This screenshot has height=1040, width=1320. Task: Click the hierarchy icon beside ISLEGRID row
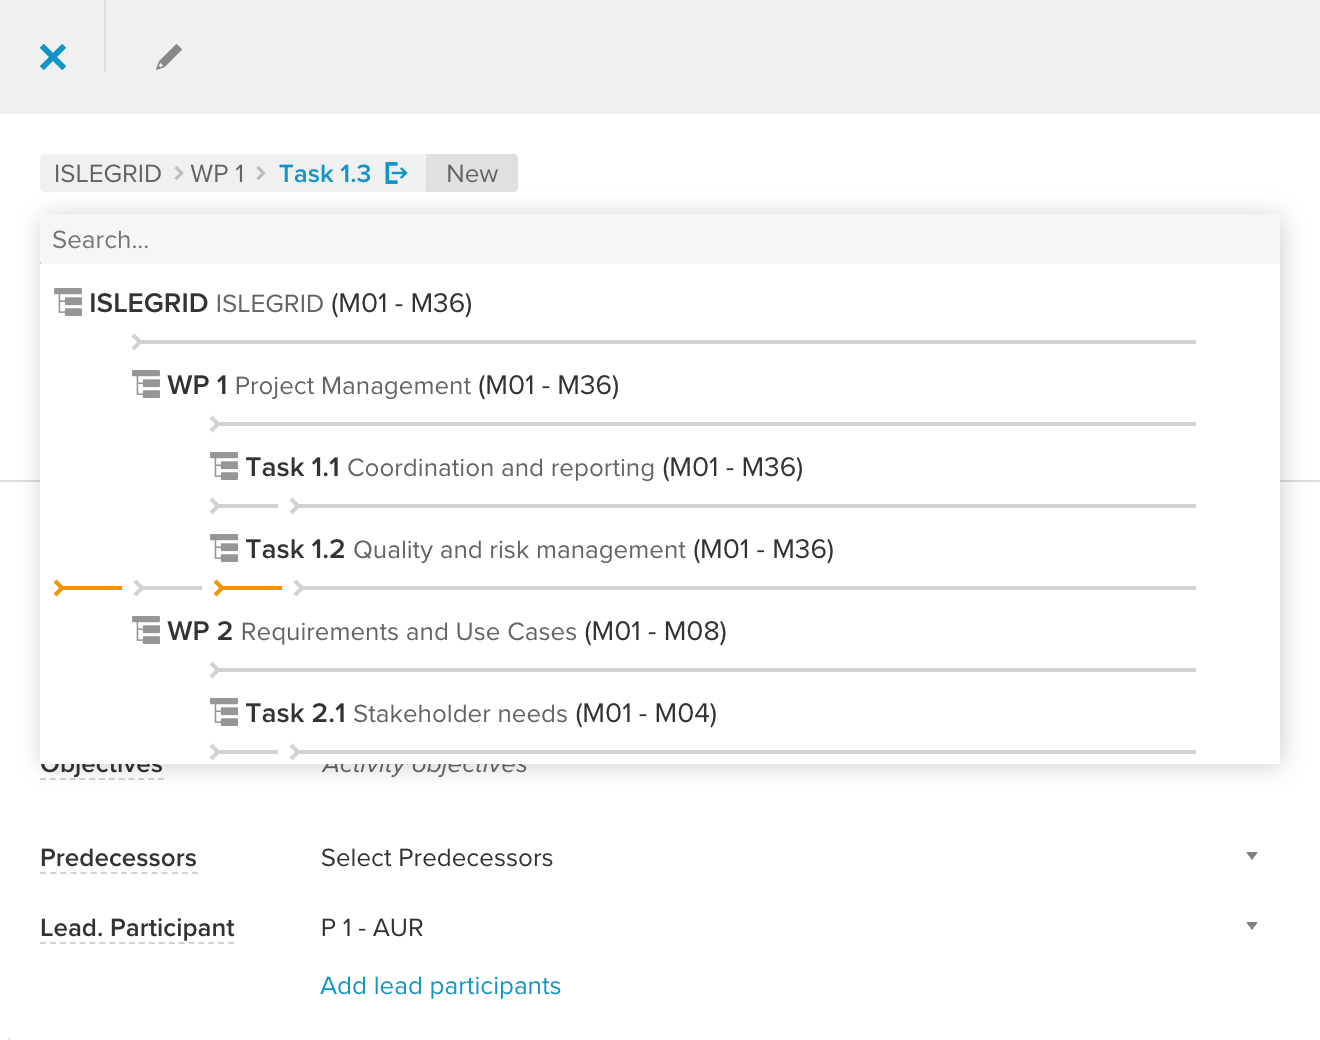(x=68, y=302)
